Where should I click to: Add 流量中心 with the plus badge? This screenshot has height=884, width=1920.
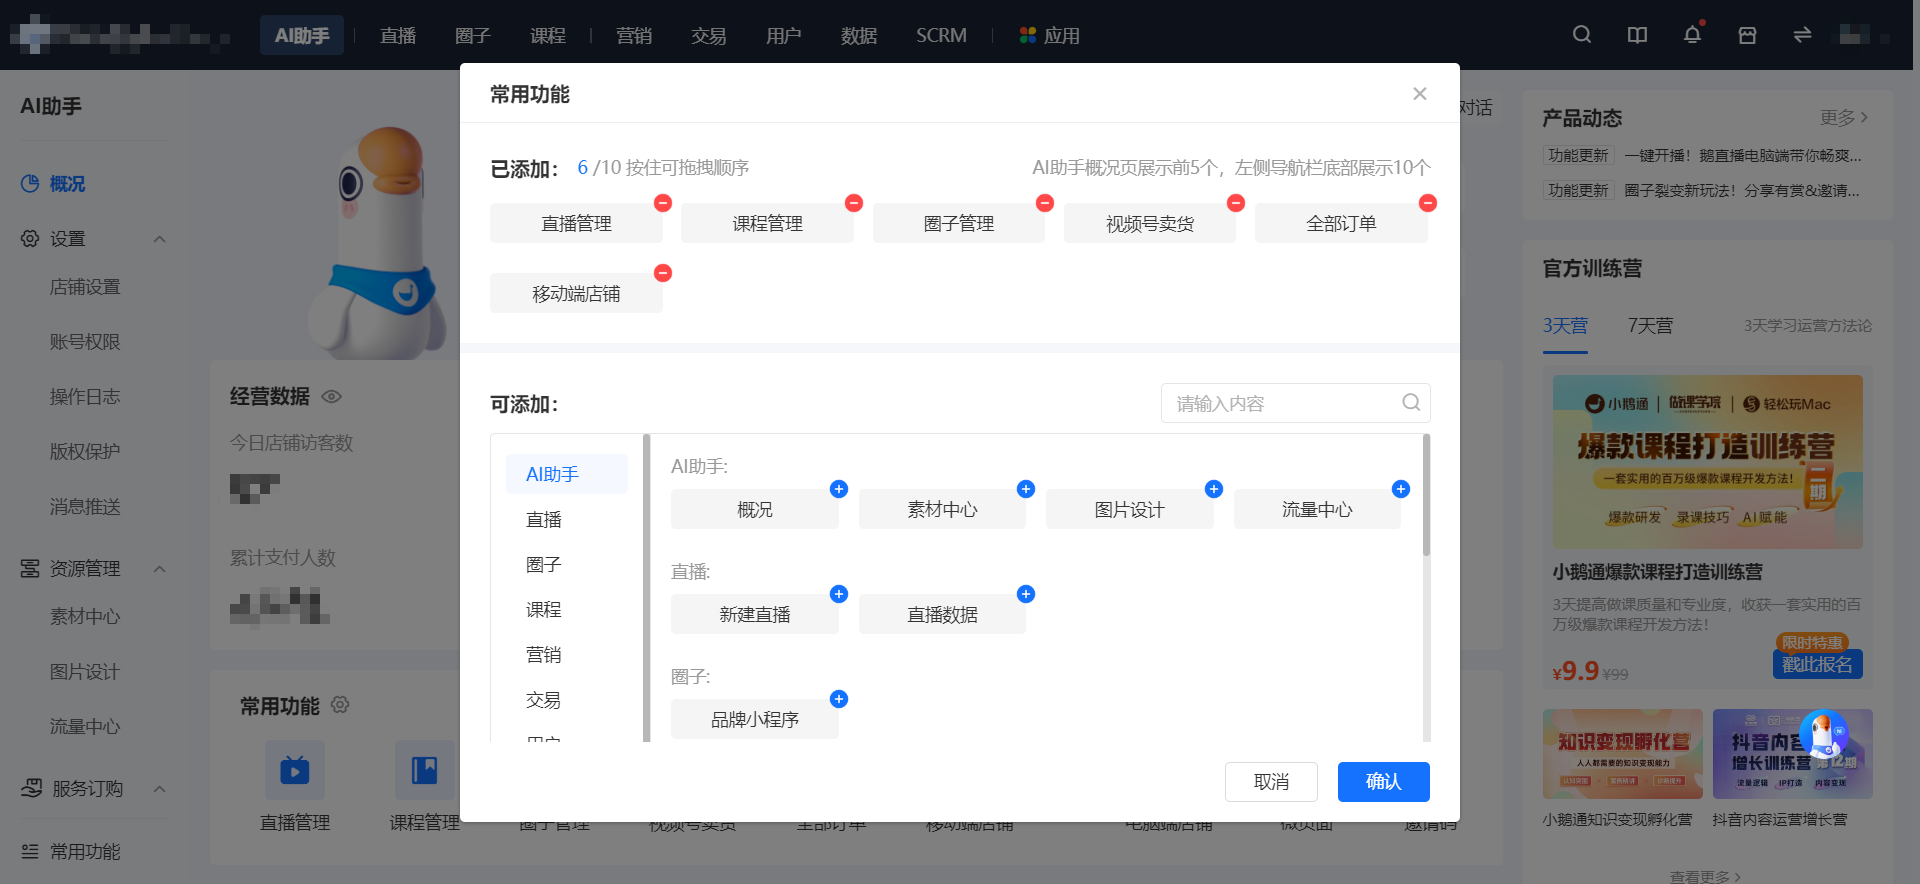coord(1401,489)
